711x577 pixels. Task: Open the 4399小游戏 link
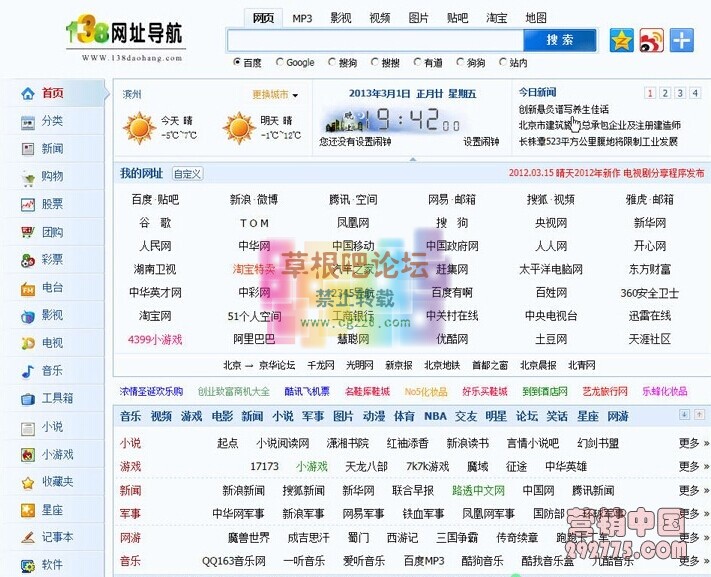pyautogui.click(x=155, y=339)
